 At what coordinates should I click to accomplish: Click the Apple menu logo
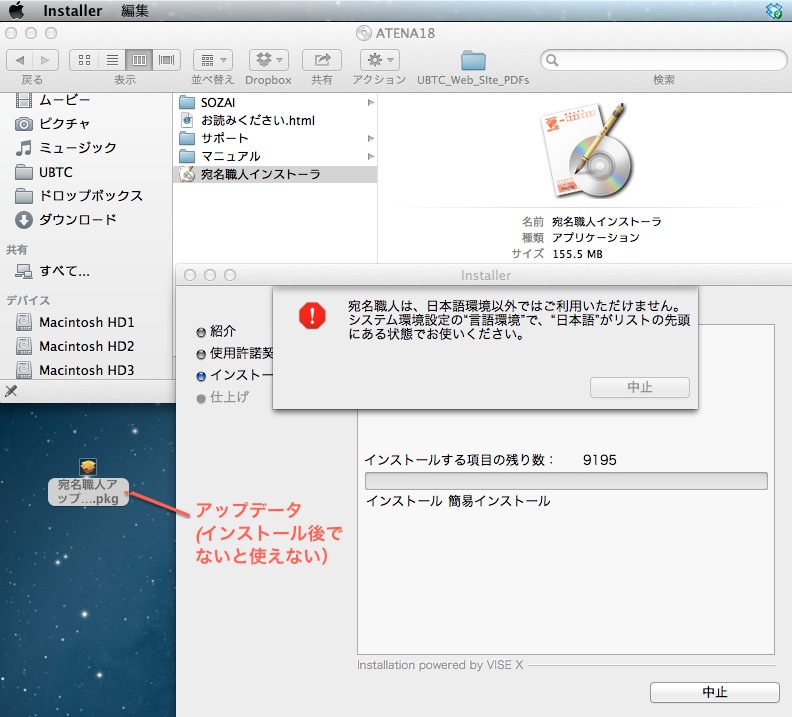tap(16, 11)
